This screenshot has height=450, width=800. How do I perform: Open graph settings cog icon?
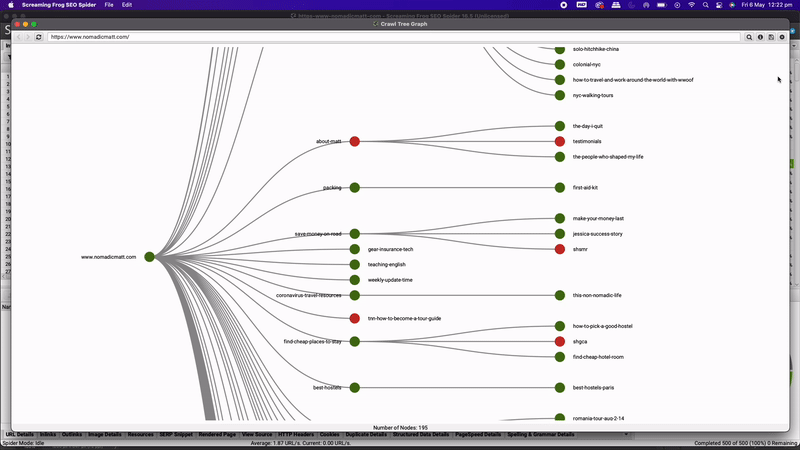click(x=782, y=37)
